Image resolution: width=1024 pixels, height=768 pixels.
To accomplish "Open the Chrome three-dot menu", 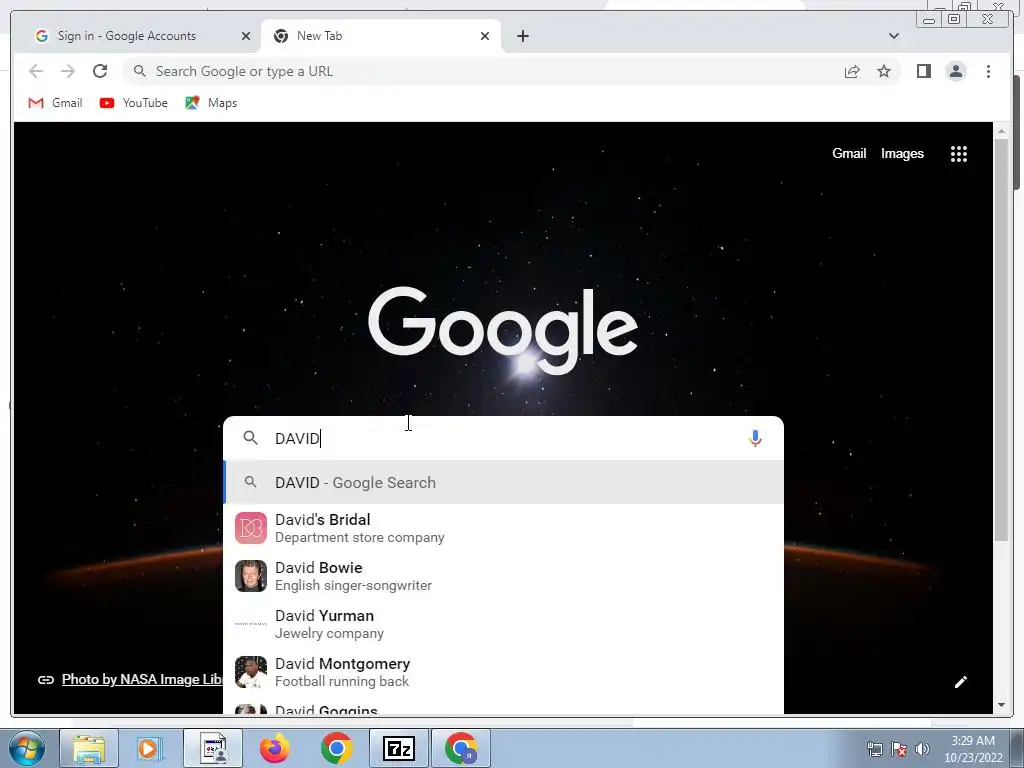I will point(988,71).
